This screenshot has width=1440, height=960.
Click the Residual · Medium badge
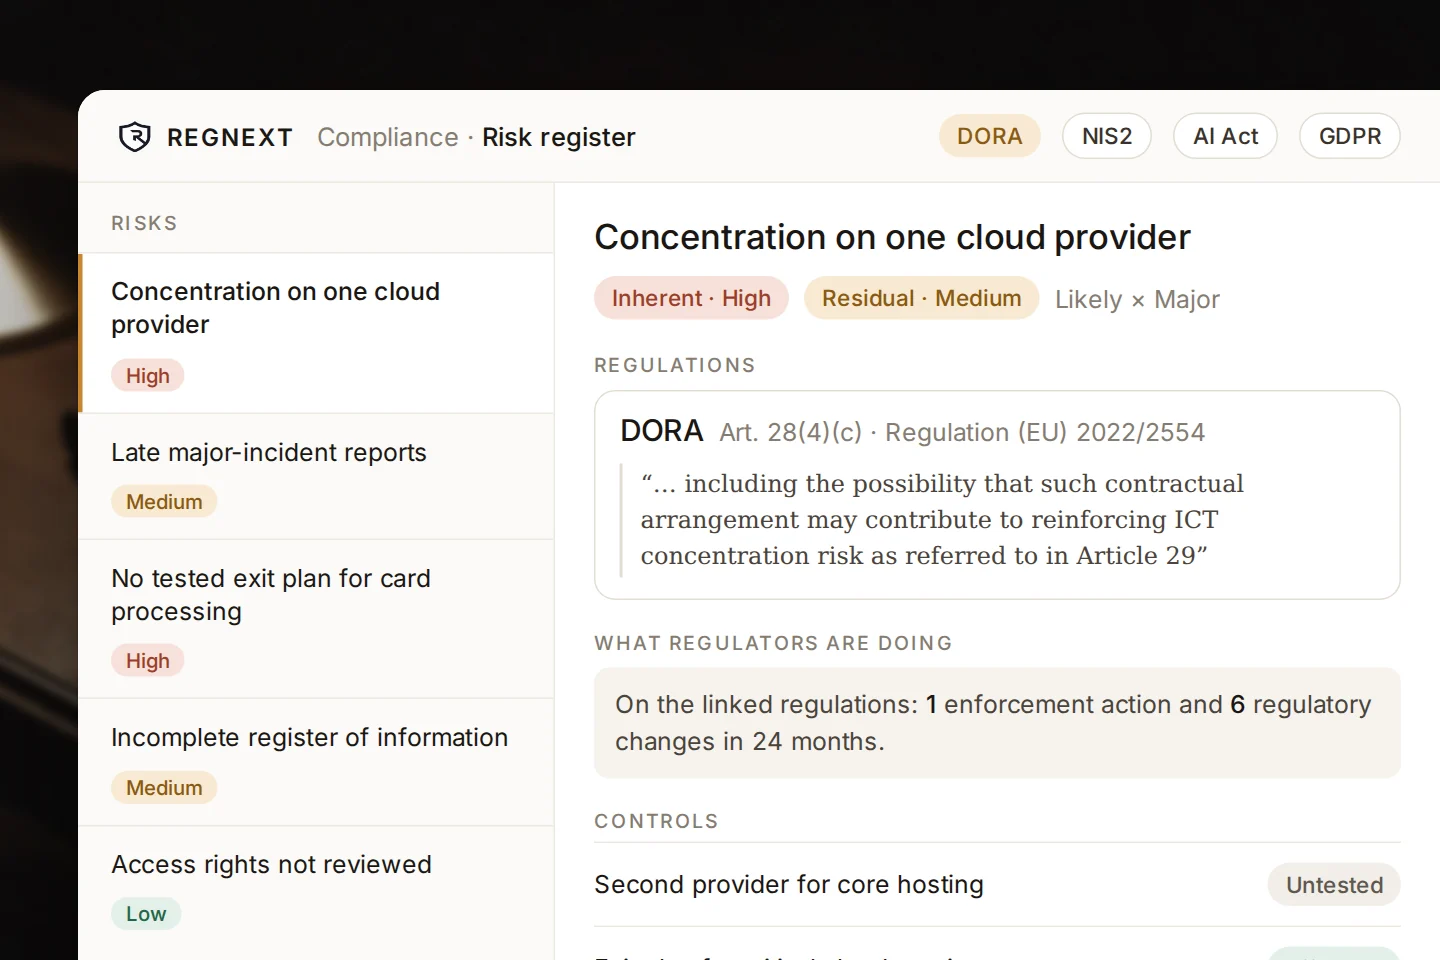[922, 298]
